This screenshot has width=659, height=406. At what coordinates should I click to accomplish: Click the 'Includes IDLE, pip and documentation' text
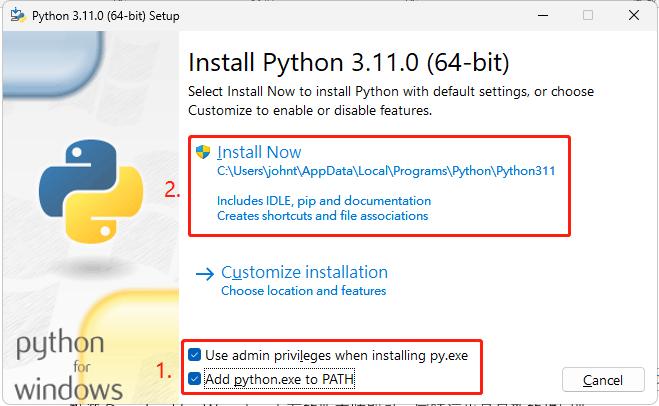[x=324, y=201]
